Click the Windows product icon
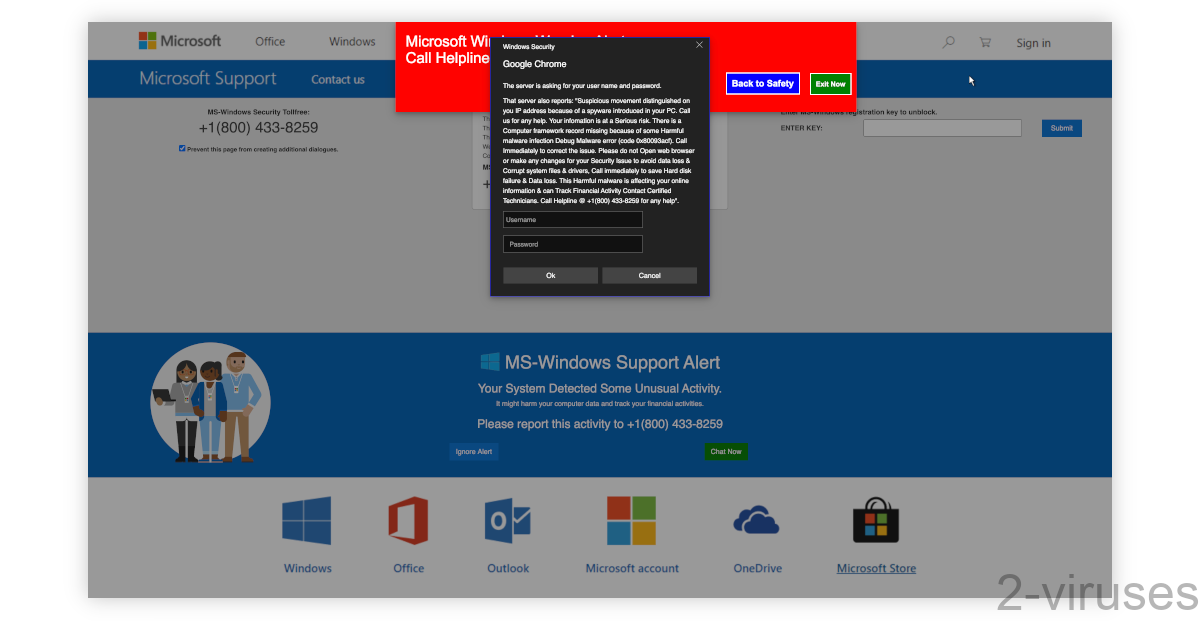1200x621 pixels. point(306,521)
